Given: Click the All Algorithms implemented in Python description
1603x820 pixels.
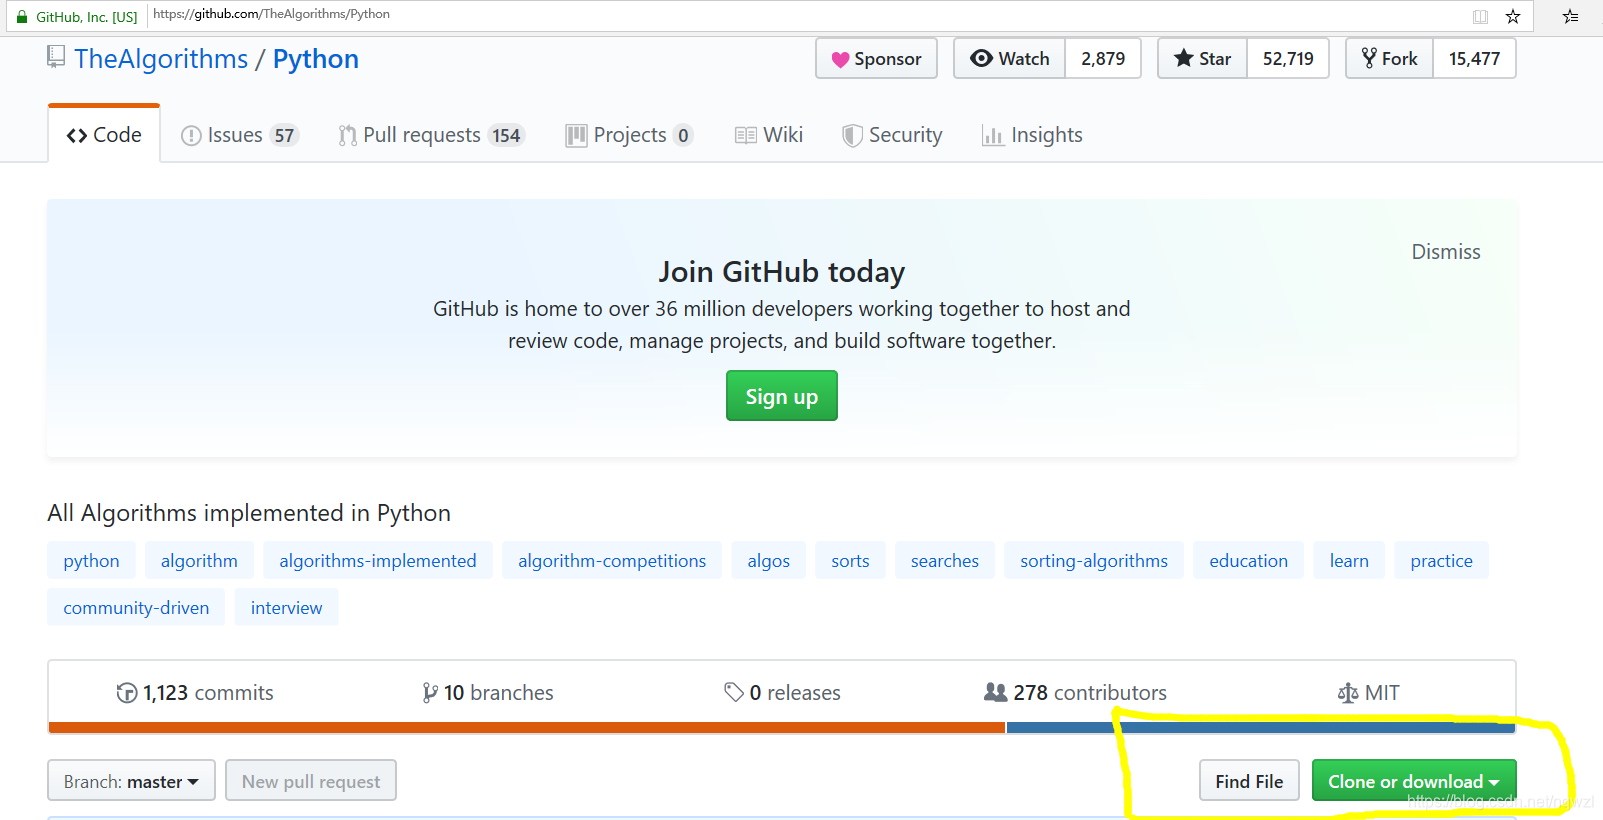Looking at the screenshot, I should 249,513.
